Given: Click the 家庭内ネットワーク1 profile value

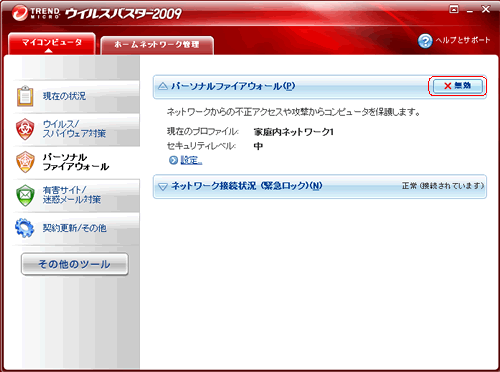Looking at the screenshot, I should 294,132.
